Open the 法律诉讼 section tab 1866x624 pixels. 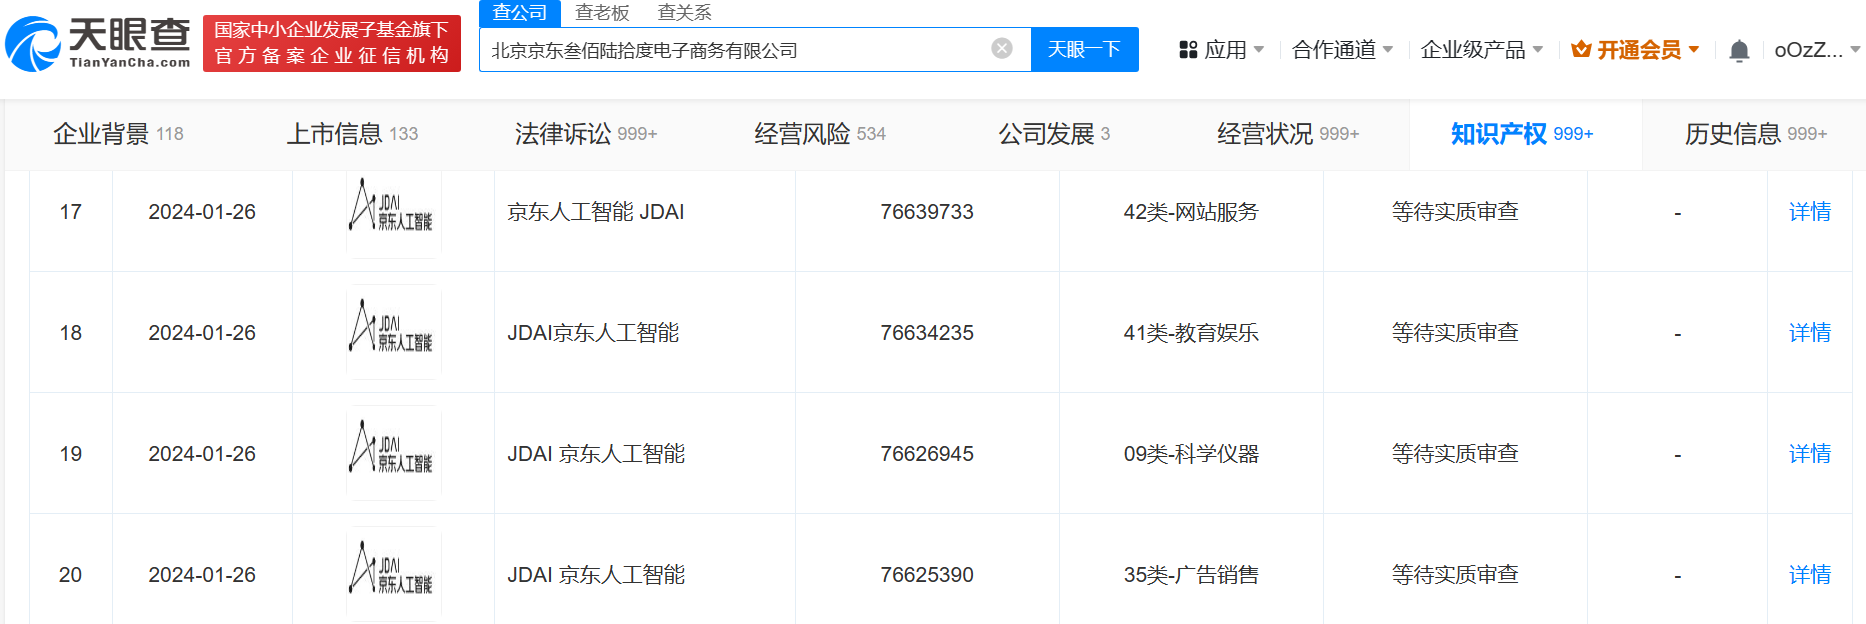coord(585,134)
